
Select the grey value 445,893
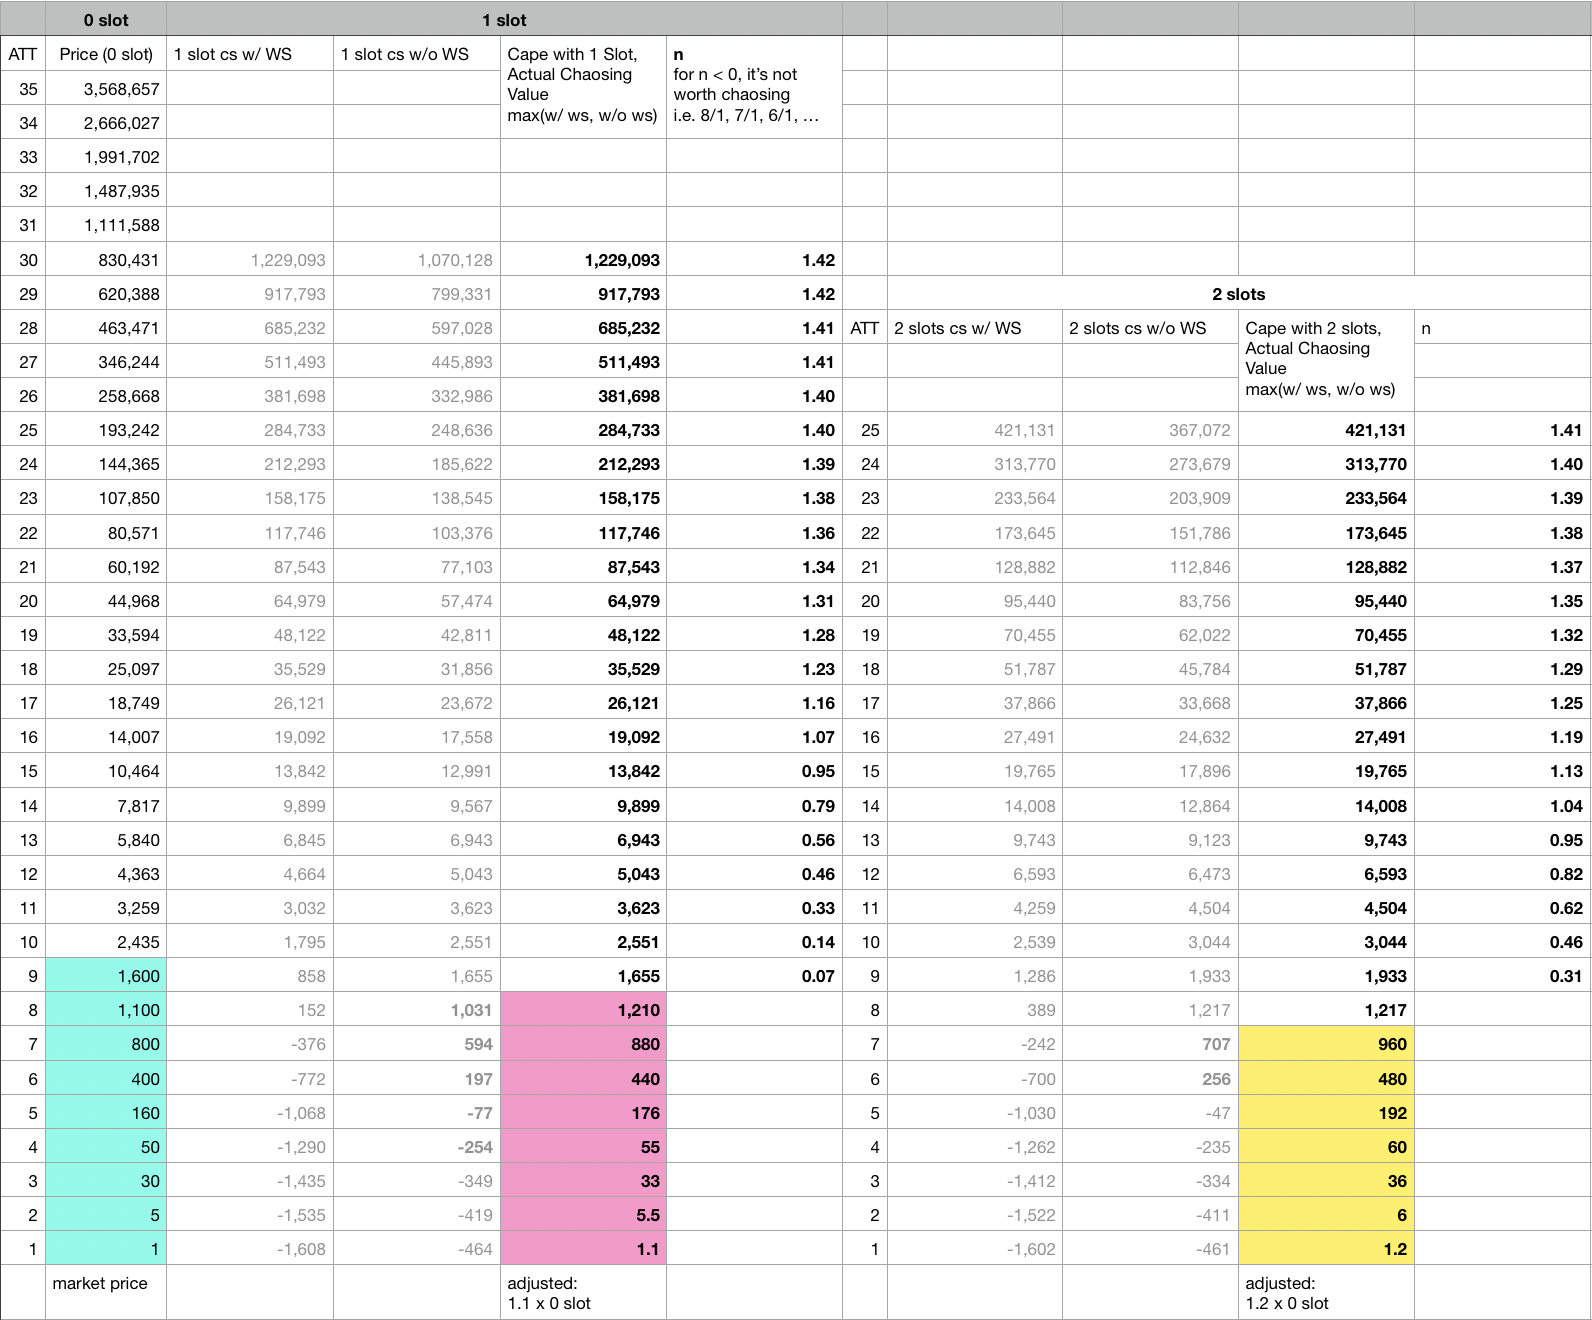click(417, 362)
